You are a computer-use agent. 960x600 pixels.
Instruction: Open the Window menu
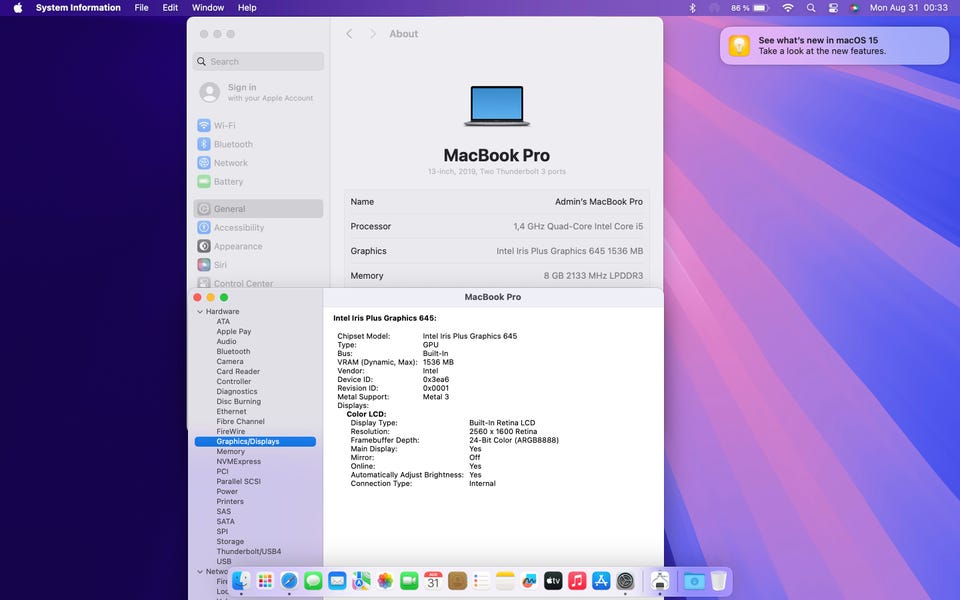click(x=208, y=8)
